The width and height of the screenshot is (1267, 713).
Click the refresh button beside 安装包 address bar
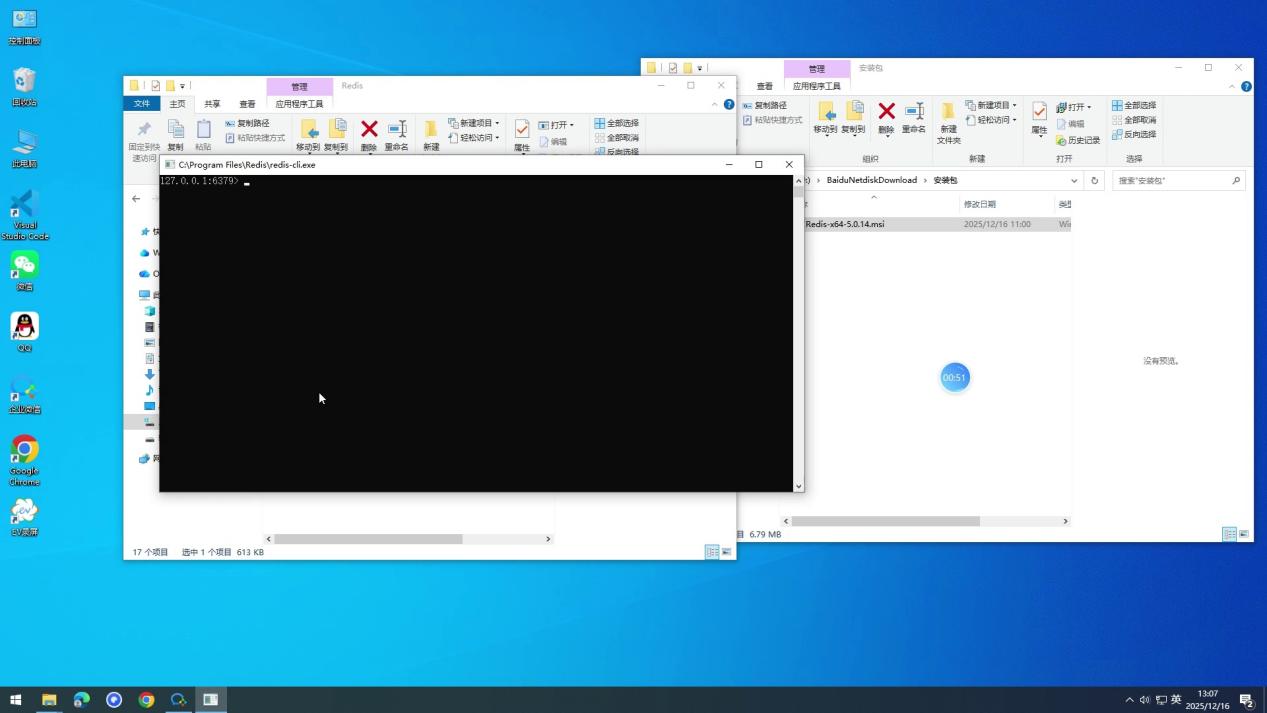[x=1094, y=181]
